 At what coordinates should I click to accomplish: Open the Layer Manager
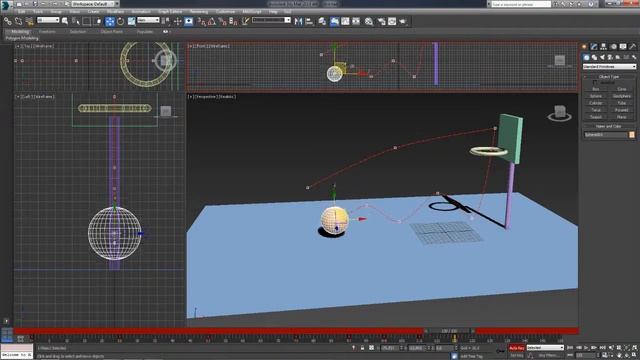point(322,21)
